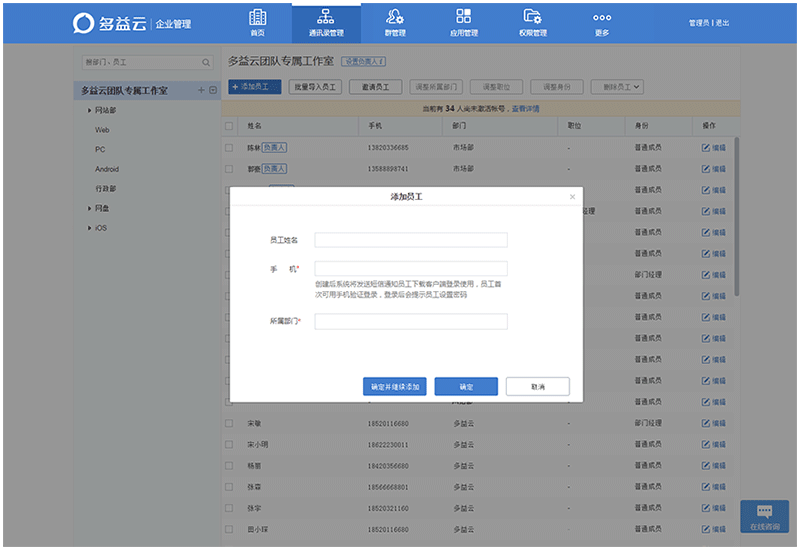This screenshot has height=550, width=800.
Task: Click the employee table vertical scrollbar
Action: 736,216
